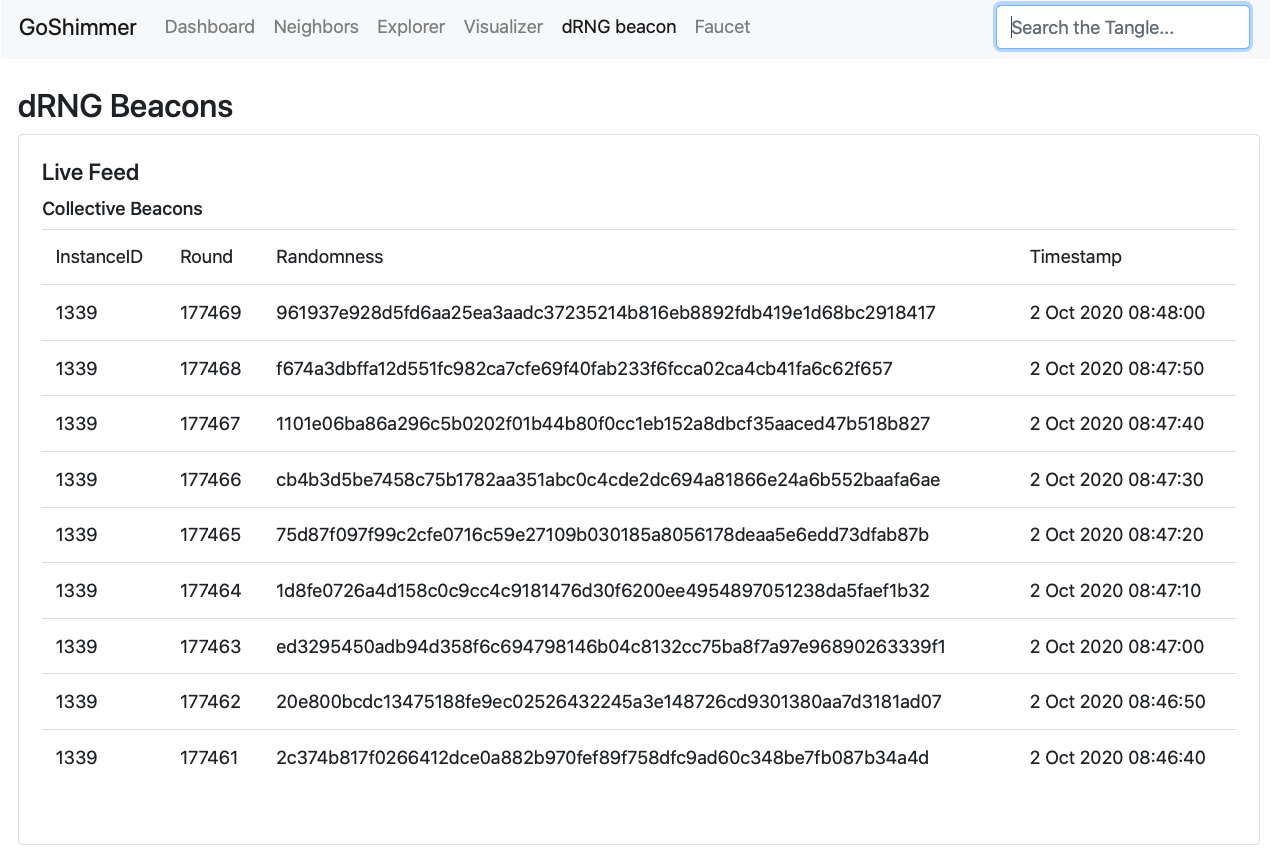The image size is (1270, 855).
Task: Focus the Search the Tangle field
Action: 1123,27
